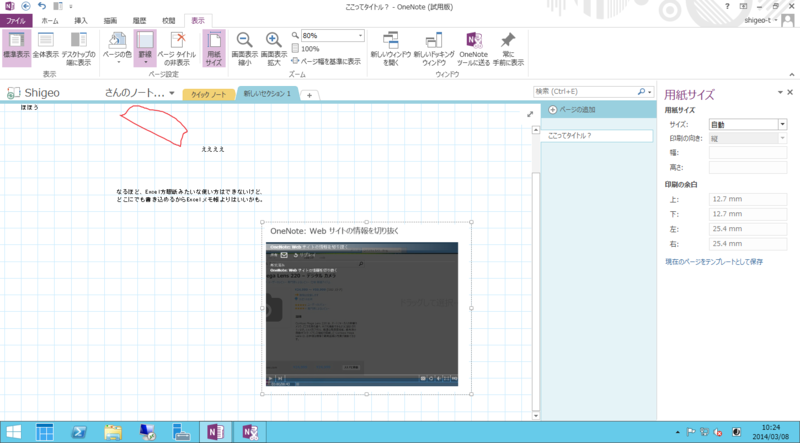
Task: Open Page Color (ページの色) options
Action: pyautogui.click(x=117, y=48)
